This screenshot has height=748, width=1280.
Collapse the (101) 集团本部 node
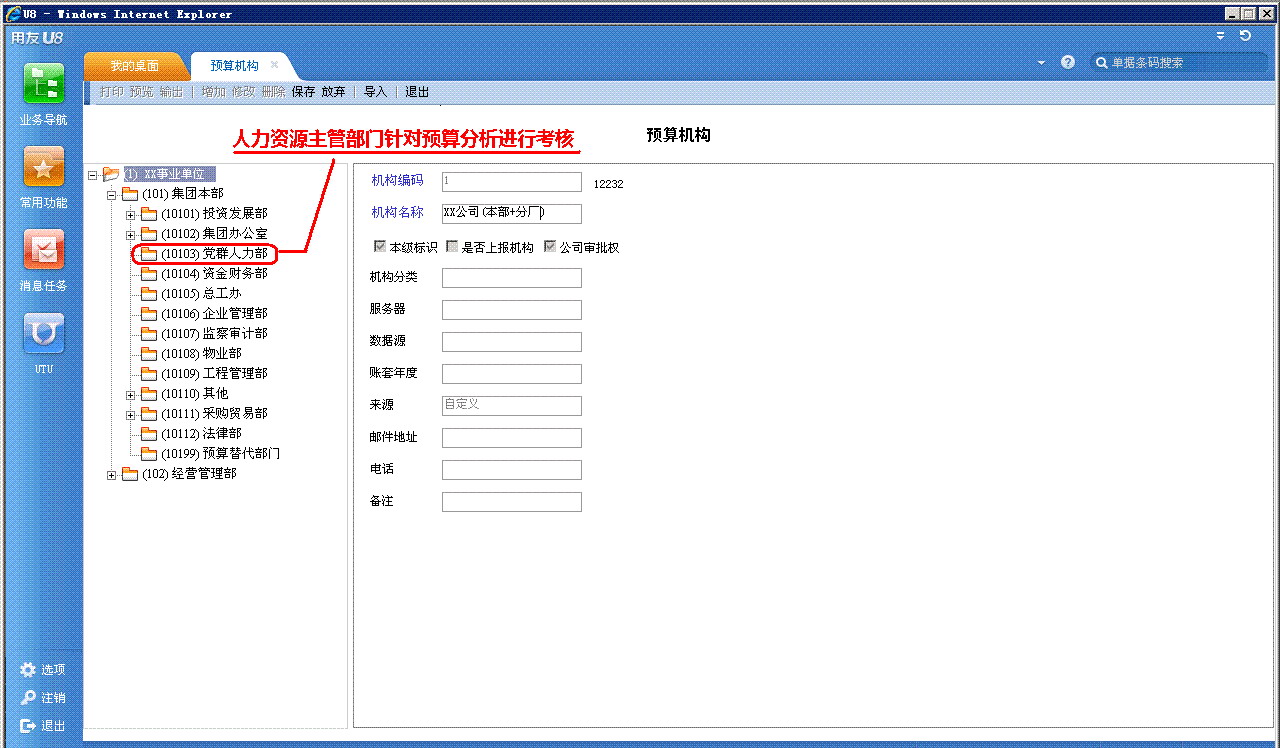[112, 195]
